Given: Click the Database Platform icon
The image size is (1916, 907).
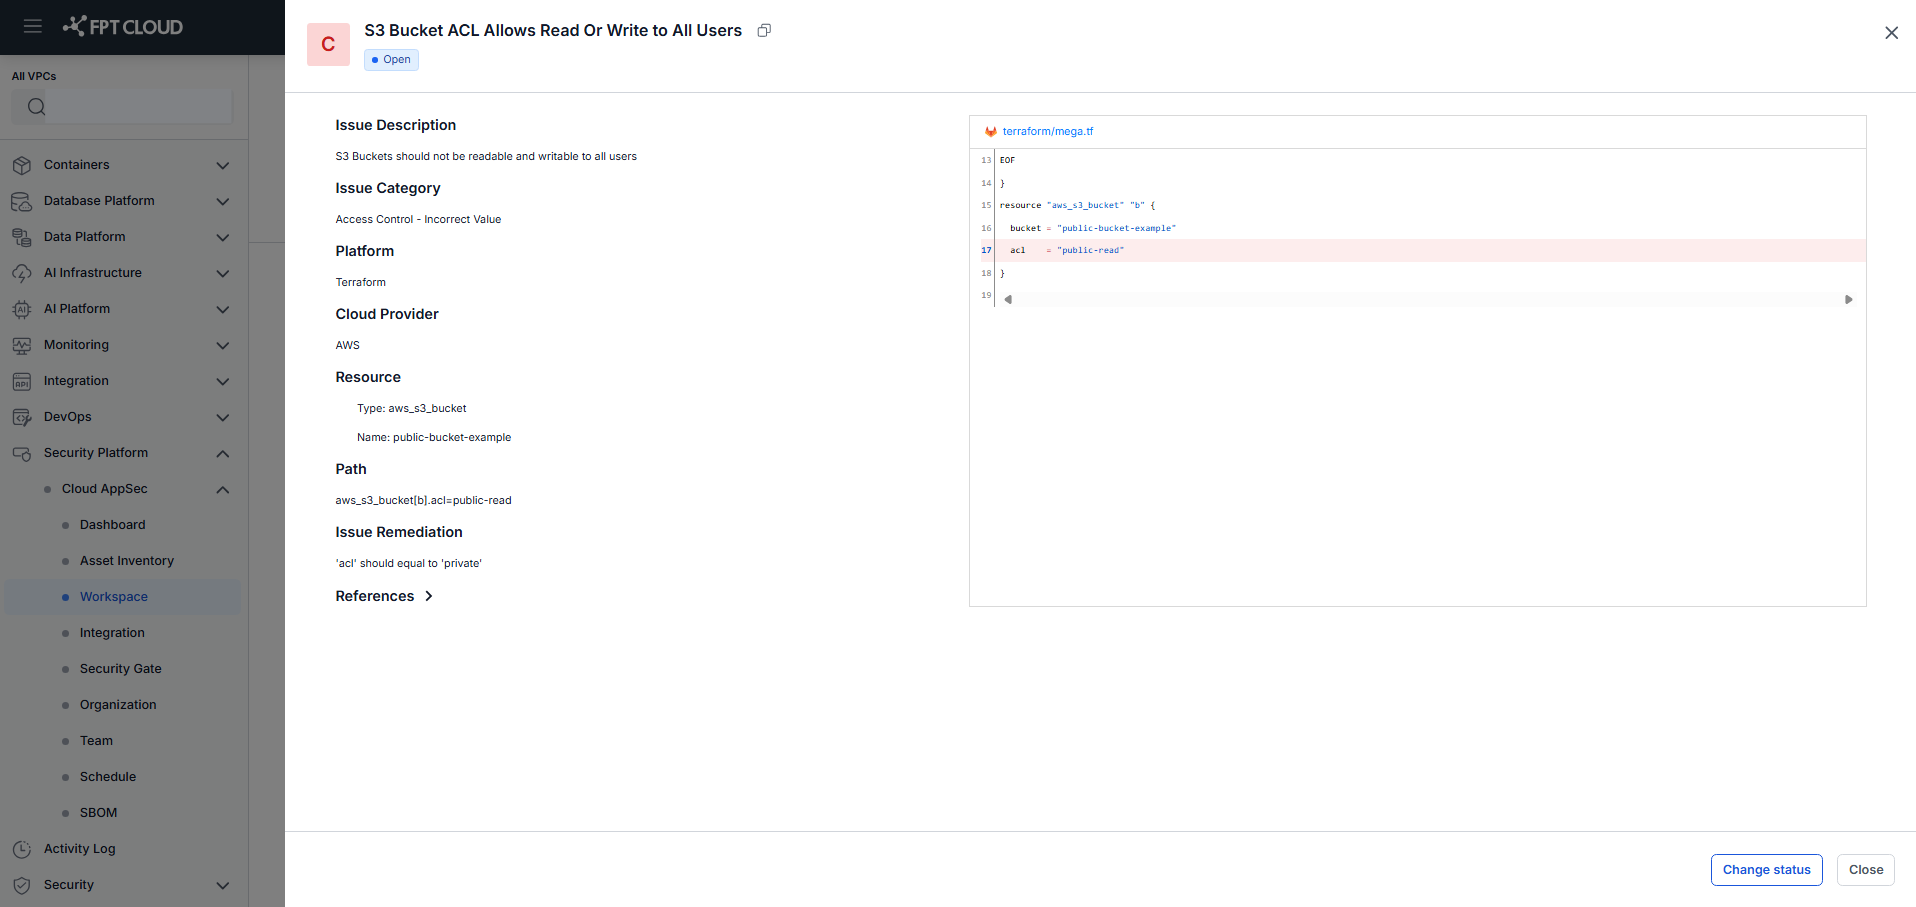Looking at the screenshot, I should click(22, 201).
